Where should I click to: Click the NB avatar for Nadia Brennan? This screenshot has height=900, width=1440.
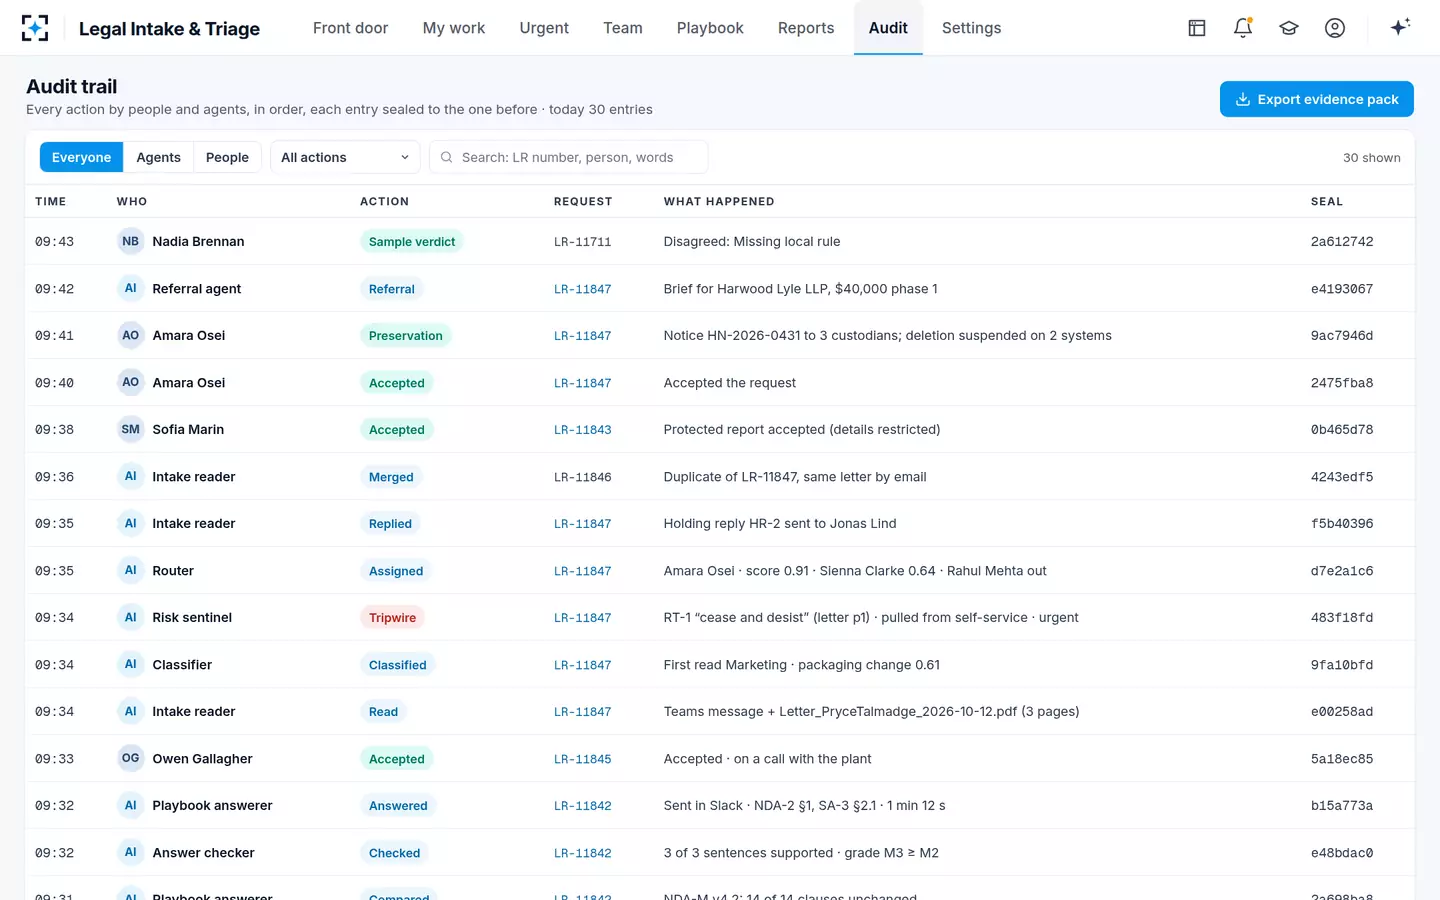click(x=131, y=241)
